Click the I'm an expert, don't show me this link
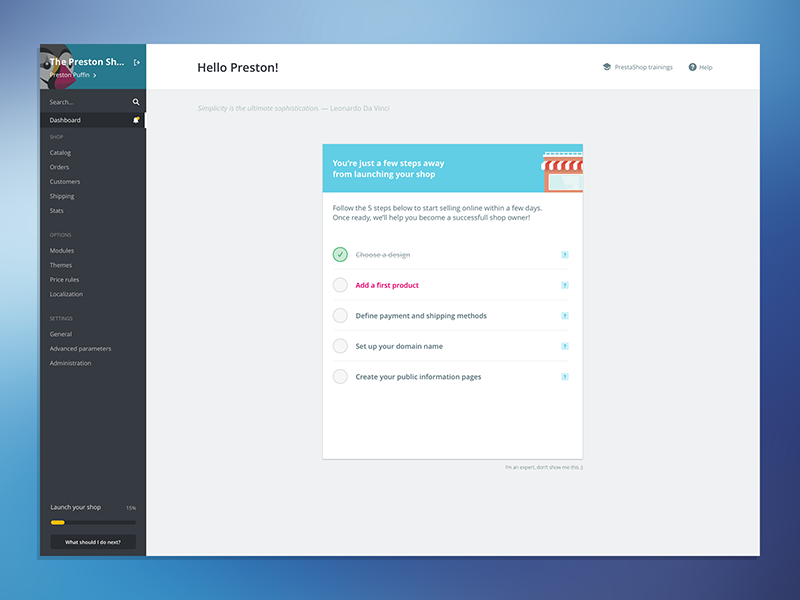This screenshot has width=800, height=600. point(546,466)
